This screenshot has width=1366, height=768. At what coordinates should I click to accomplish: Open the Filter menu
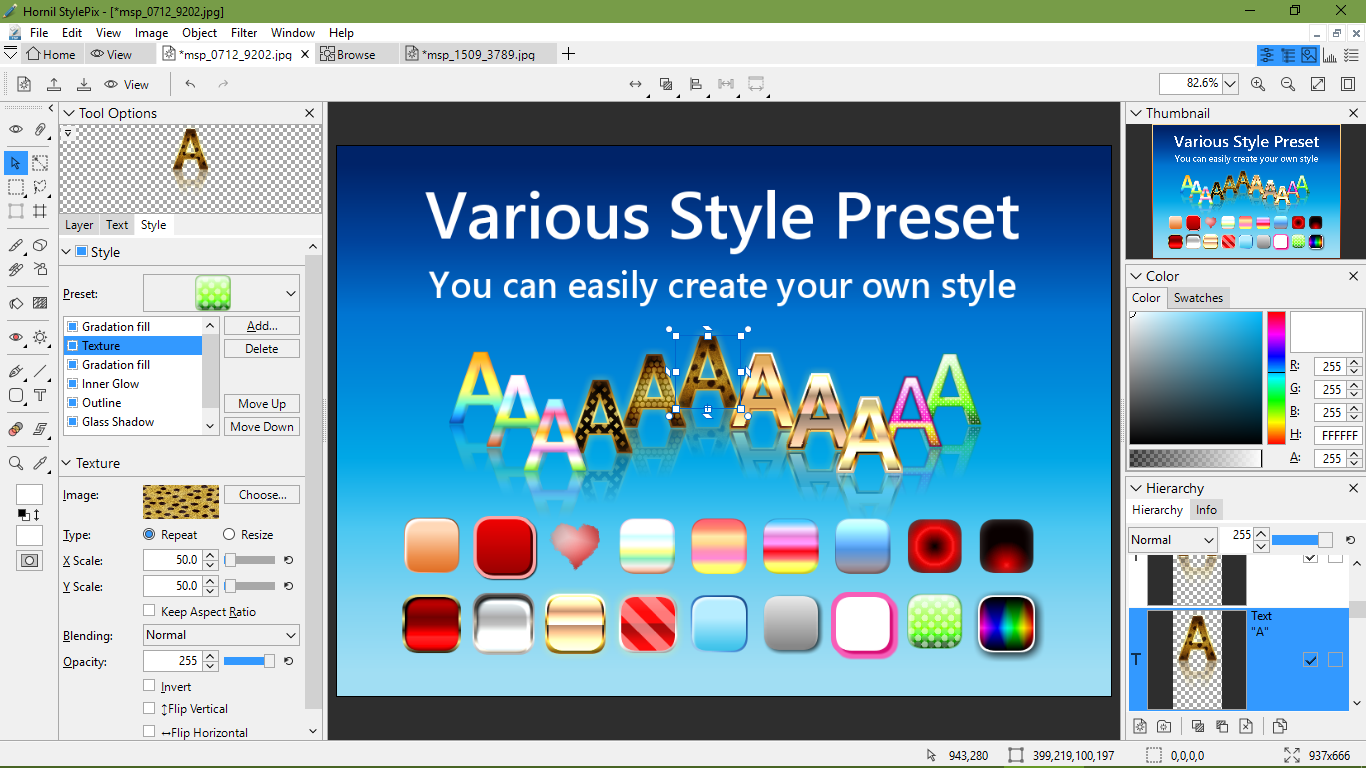[x=244, y=33]
